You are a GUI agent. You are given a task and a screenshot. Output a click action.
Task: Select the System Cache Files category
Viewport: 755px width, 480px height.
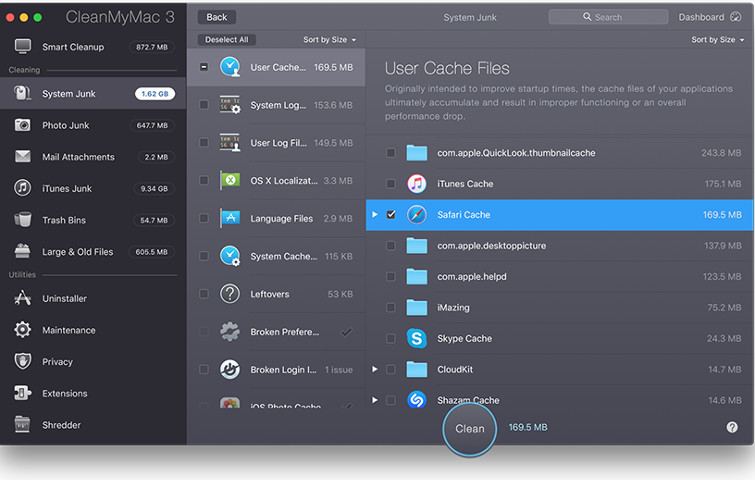coord(276,256)
